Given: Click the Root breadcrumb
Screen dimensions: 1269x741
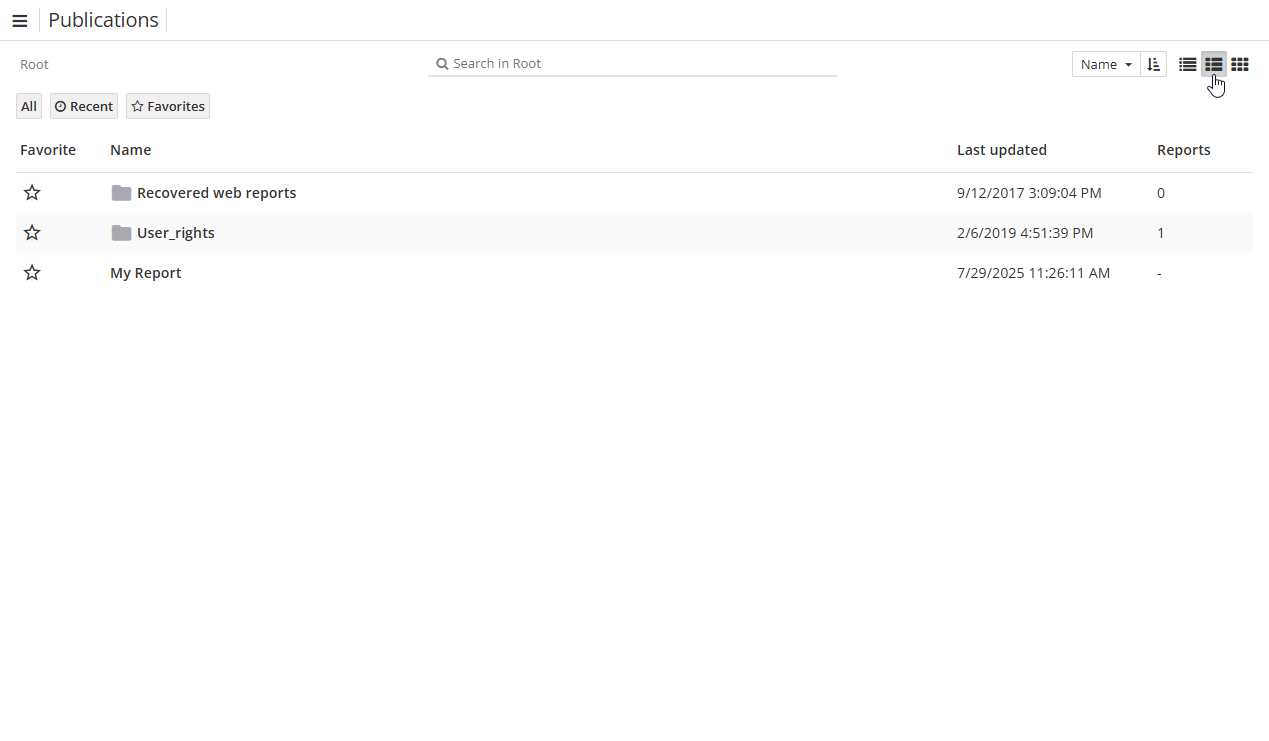Looking at the screenshot, I should [34, 64].
